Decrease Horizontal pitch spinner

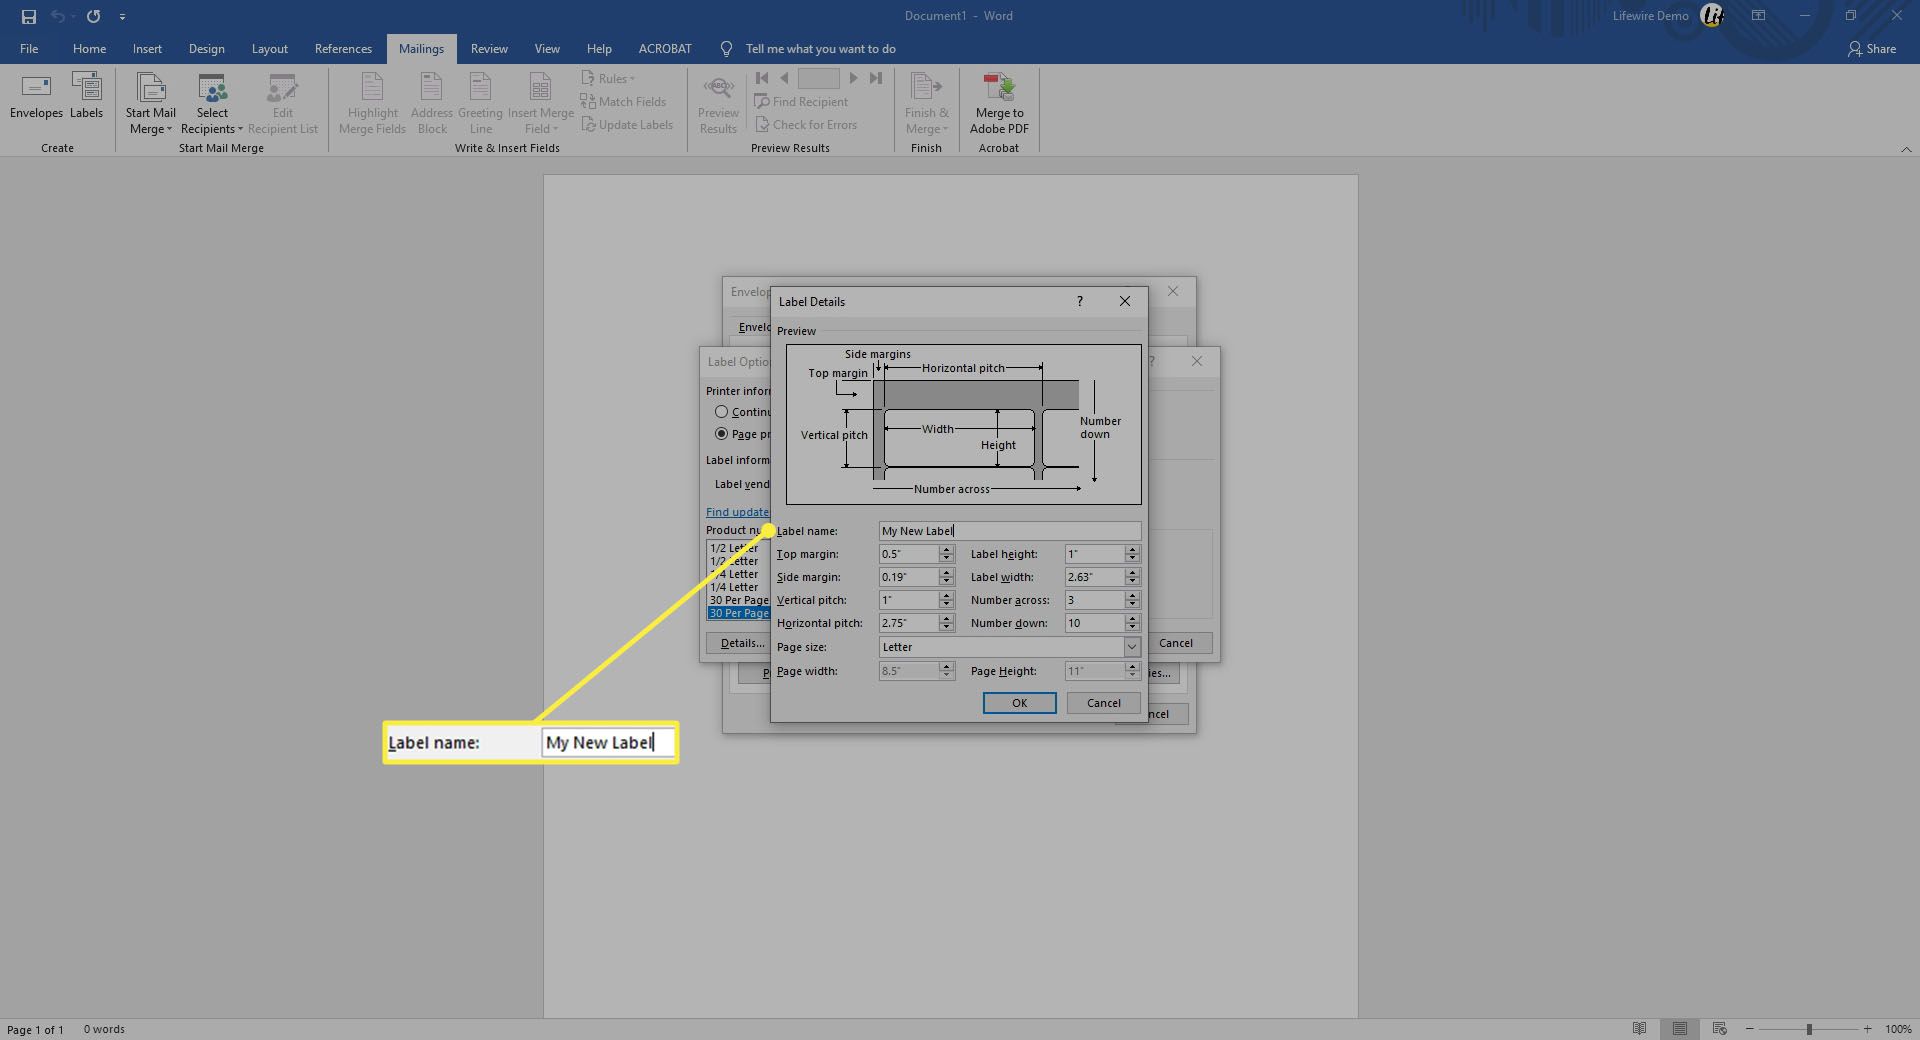(946, 628)
